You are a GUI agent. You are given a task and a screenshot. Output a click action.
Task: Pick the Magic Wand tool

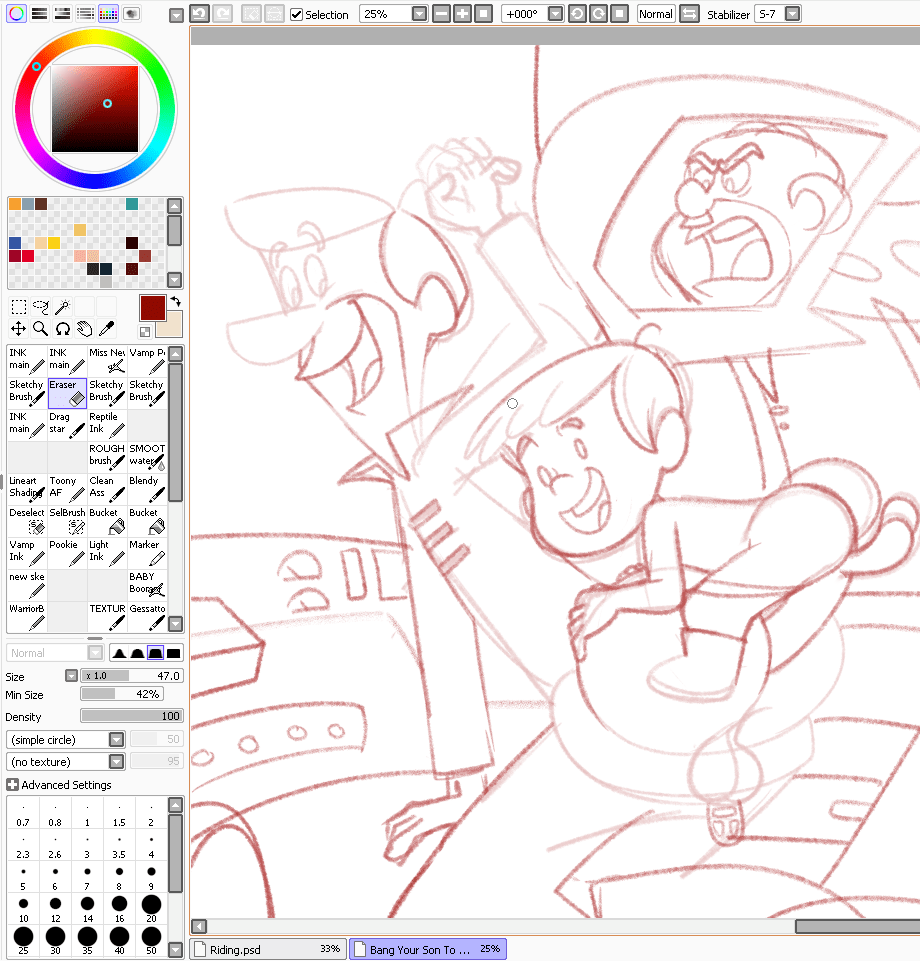pos(63,307)
